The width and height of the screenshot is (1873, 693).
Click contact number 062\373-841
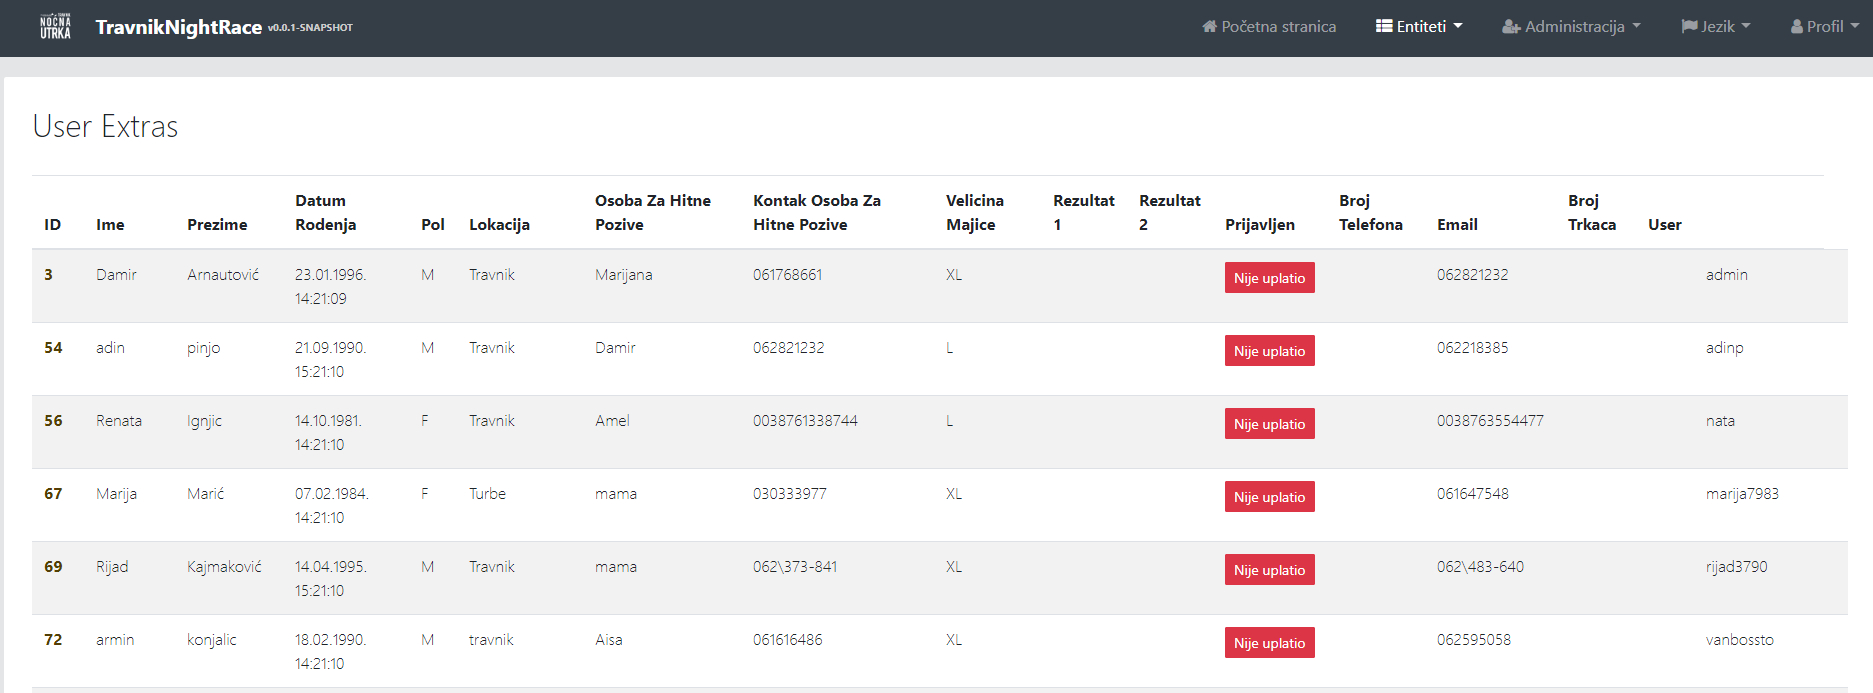pyautogui.click(x=795, y=567)
